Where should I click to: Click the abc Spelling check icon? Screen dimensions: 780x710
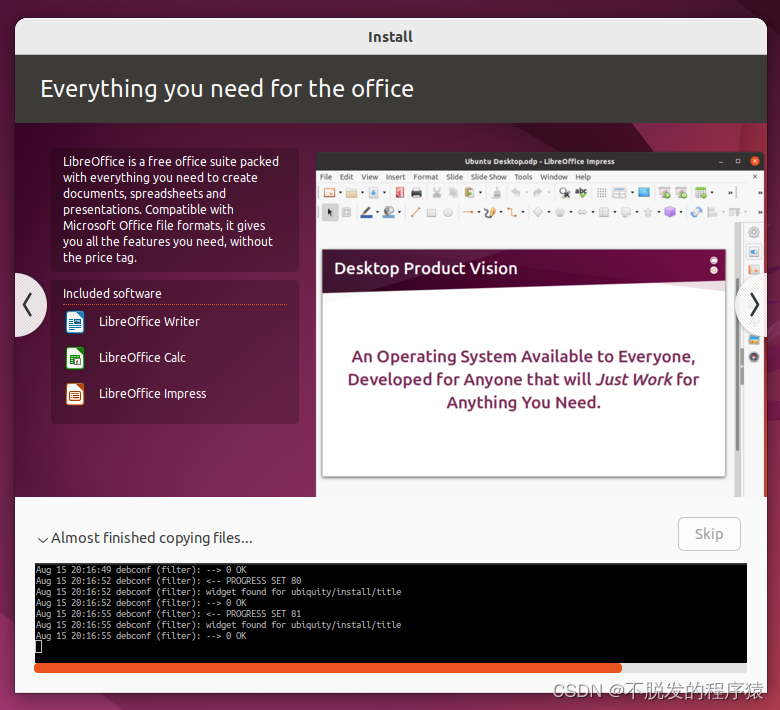(581, 193)
